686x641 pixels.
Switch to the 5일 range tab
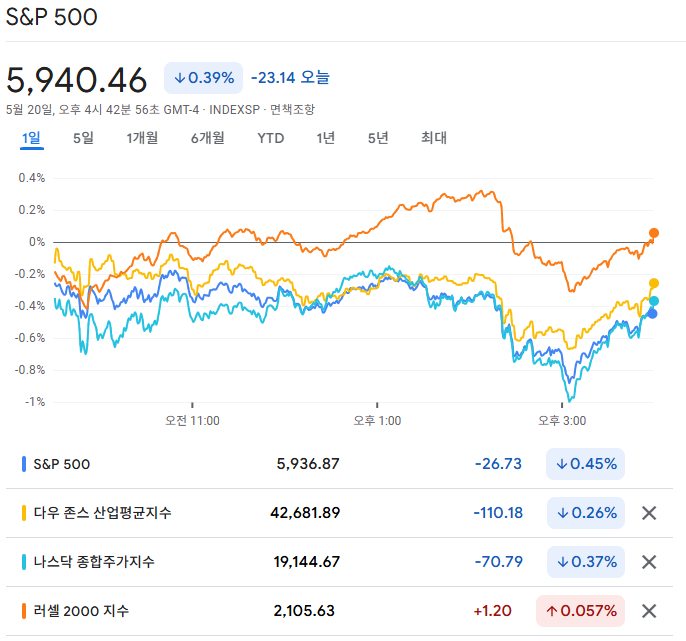coord(83,138)
